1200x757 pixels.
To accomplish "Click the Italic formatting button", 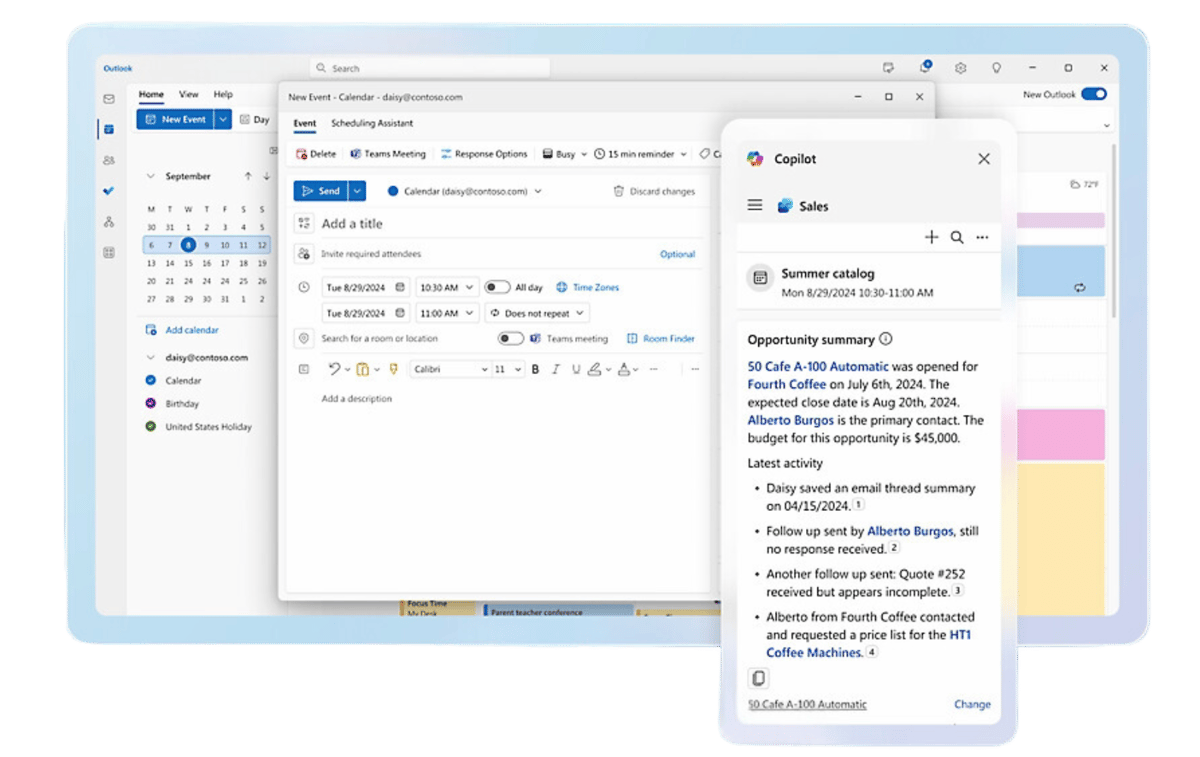I will (556, 369).
